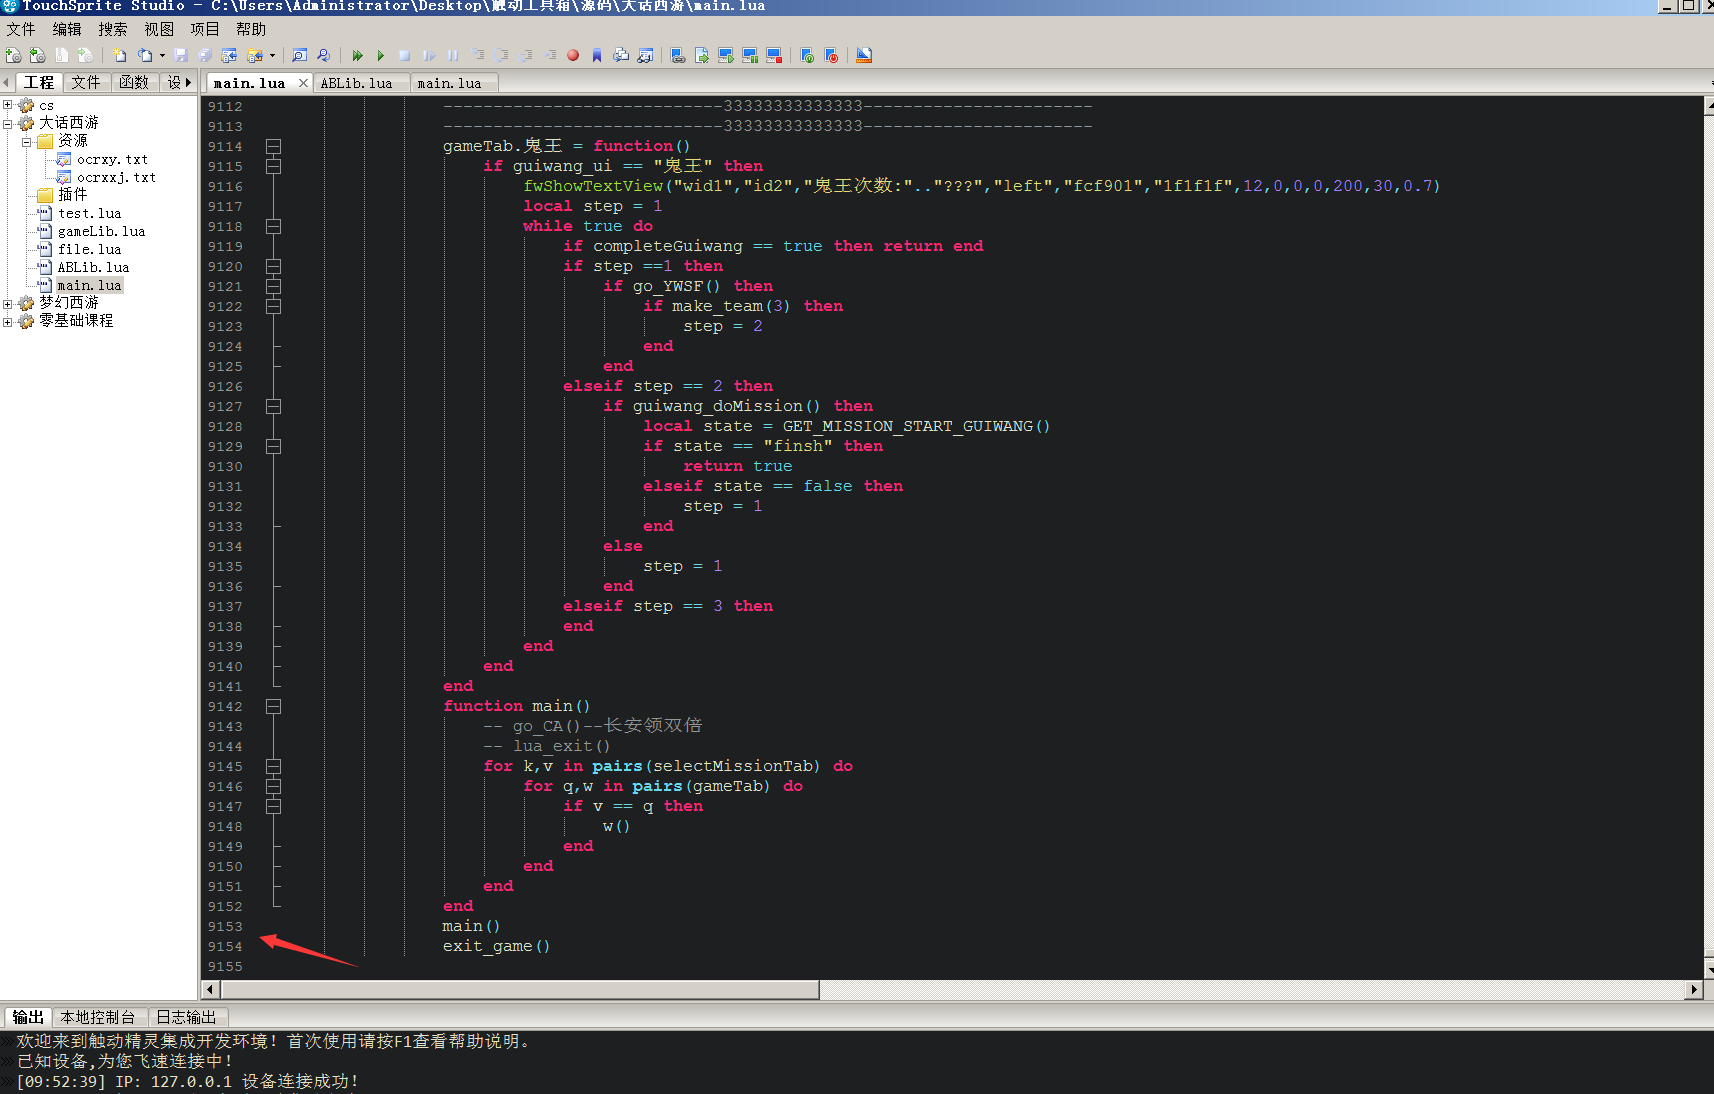Expand the cs project node
The height and width of the screenshot is (1094, 1714).
point(8,105)
